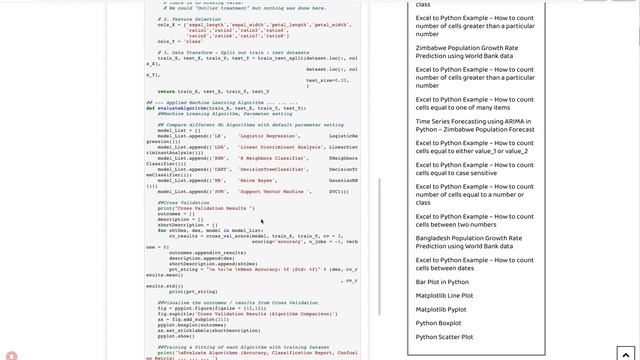640x360 pixels.
Task: Open the Python Scatter Plot link
Action: [444, 337]
